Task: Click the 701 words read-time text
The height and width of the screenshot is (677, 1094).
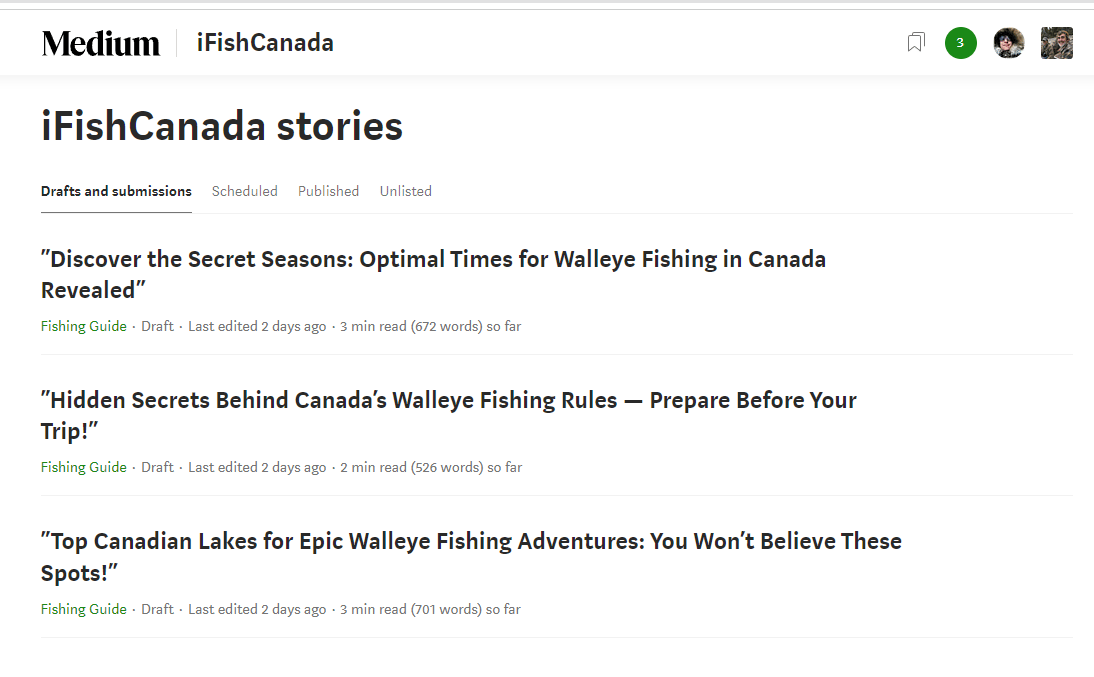Action: tap(430, 609)
